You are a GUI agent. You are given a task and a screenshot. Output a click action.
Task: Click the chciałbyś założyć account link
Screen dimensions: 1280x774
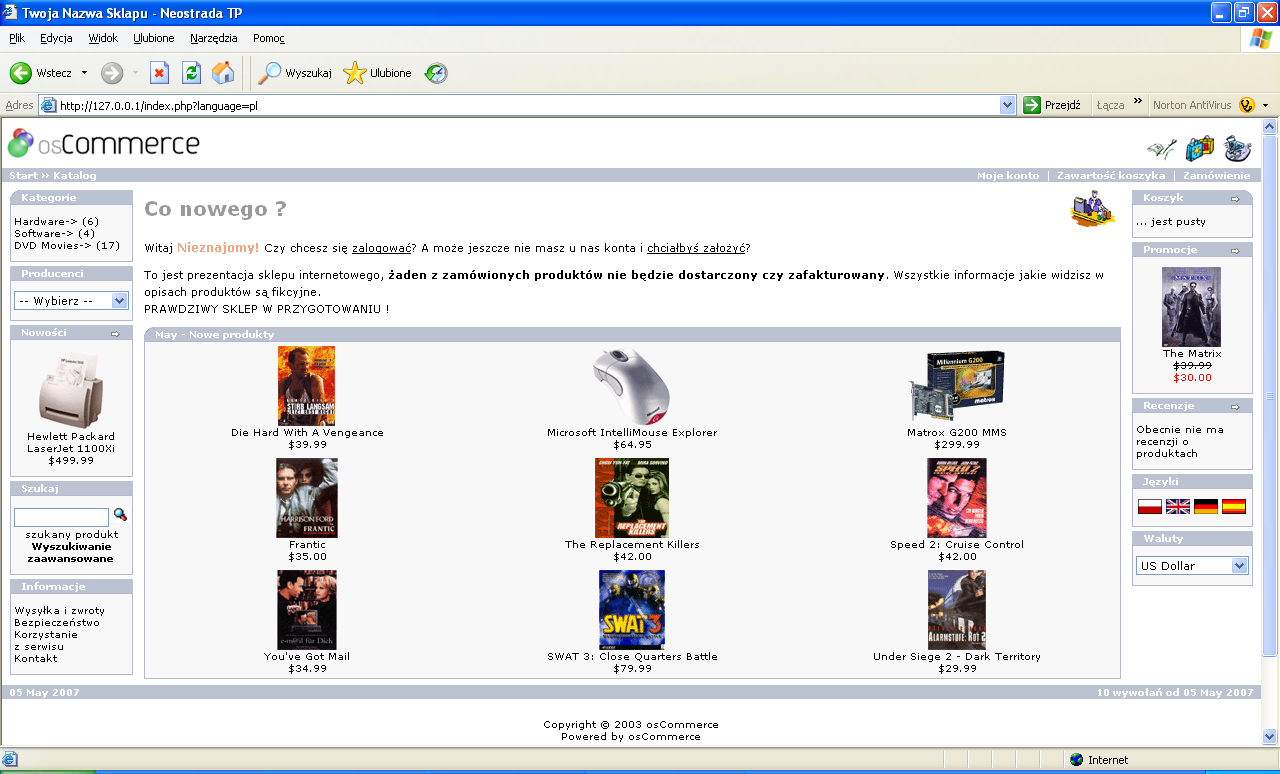(x=695, y=248)
